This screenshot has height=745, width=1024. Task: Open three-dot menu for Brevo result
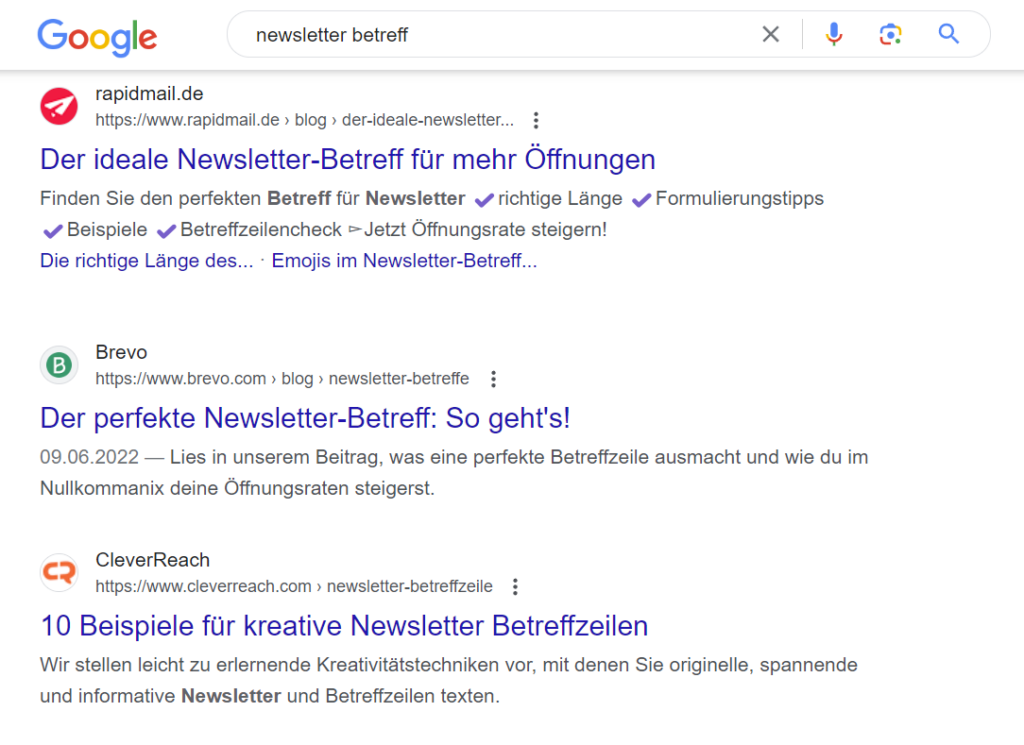(x=492, y=380)
